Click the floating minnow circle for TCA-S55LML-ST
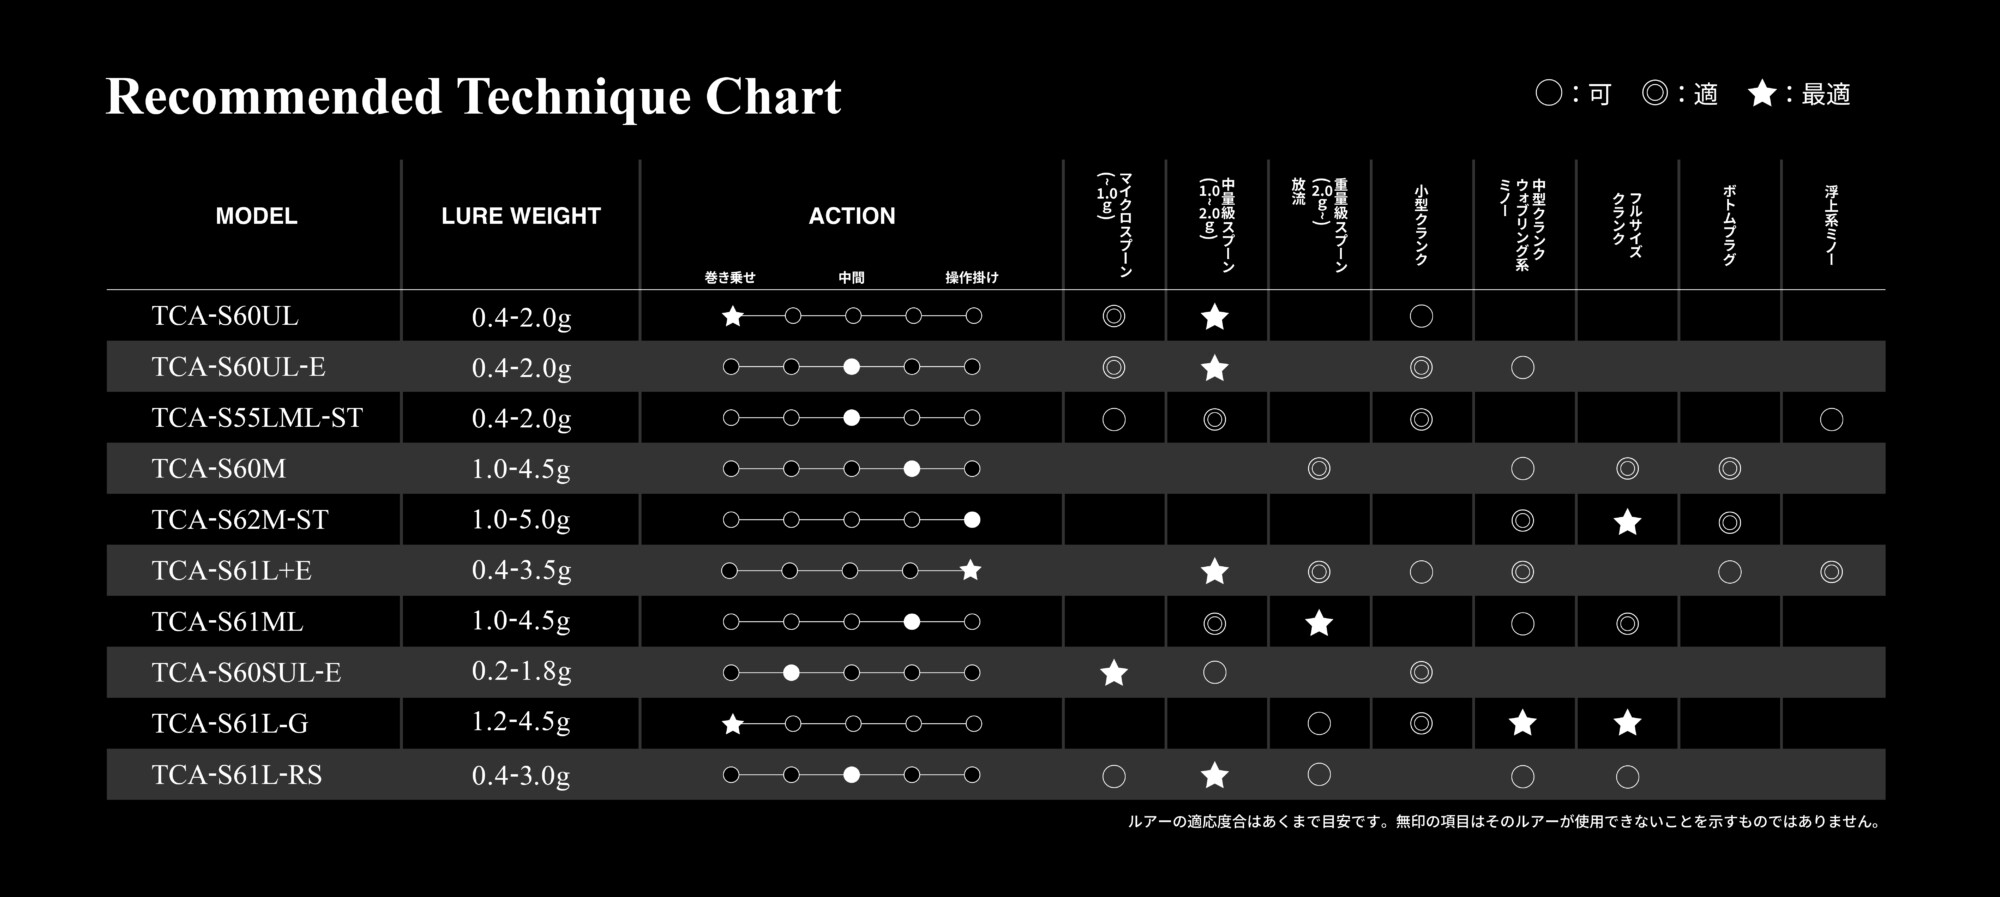Viewport: 2000px width, 897px height. (x=1831, y=419)
